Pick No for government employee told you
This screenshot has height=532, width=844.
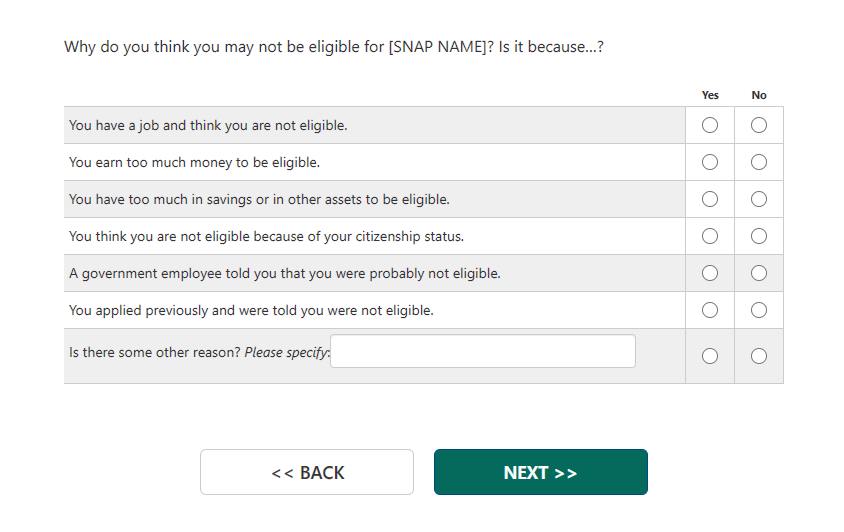(759, 273)
